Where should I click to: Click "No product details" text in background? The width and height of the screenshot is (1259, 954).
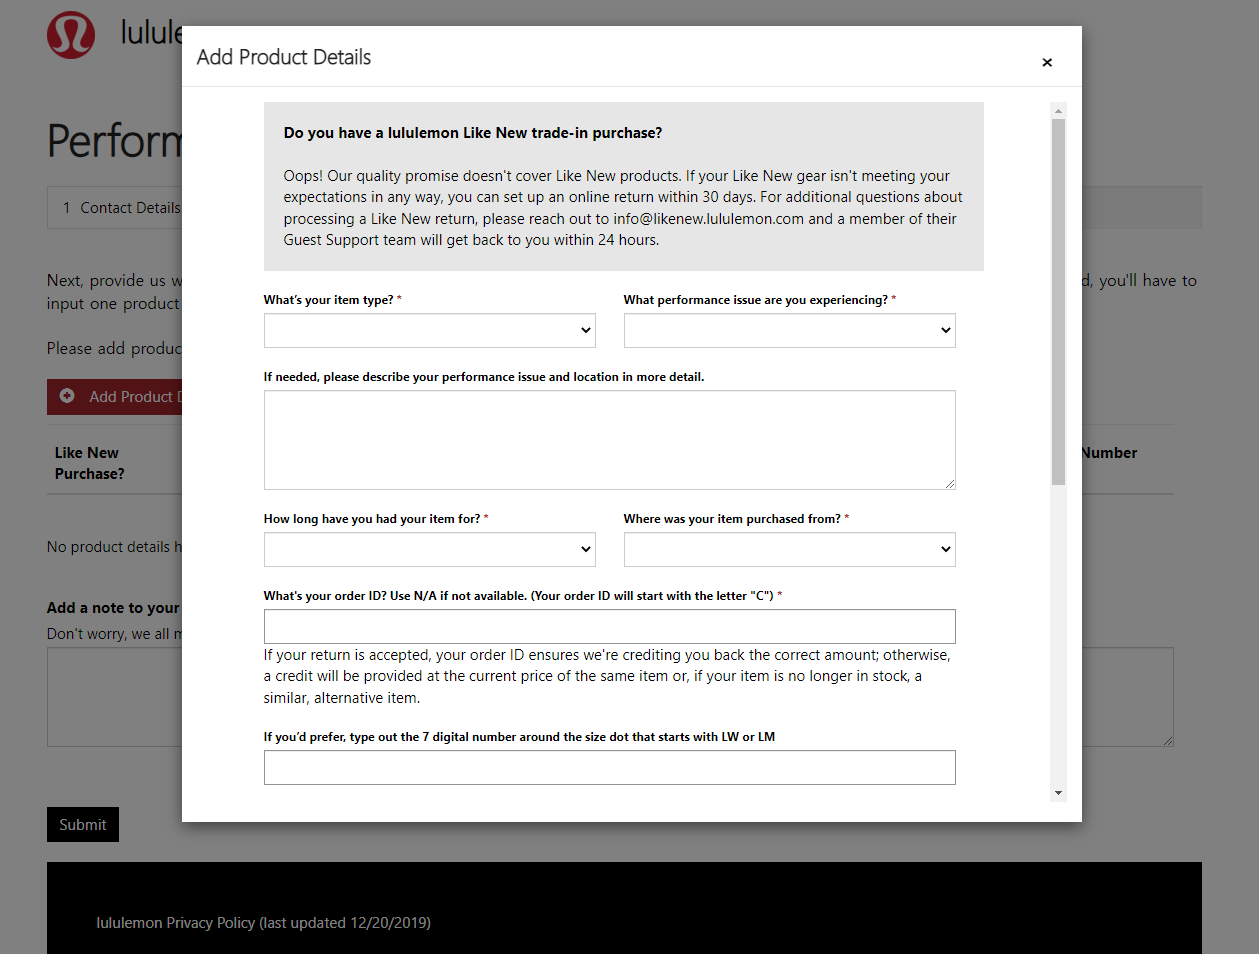point(115,547)
